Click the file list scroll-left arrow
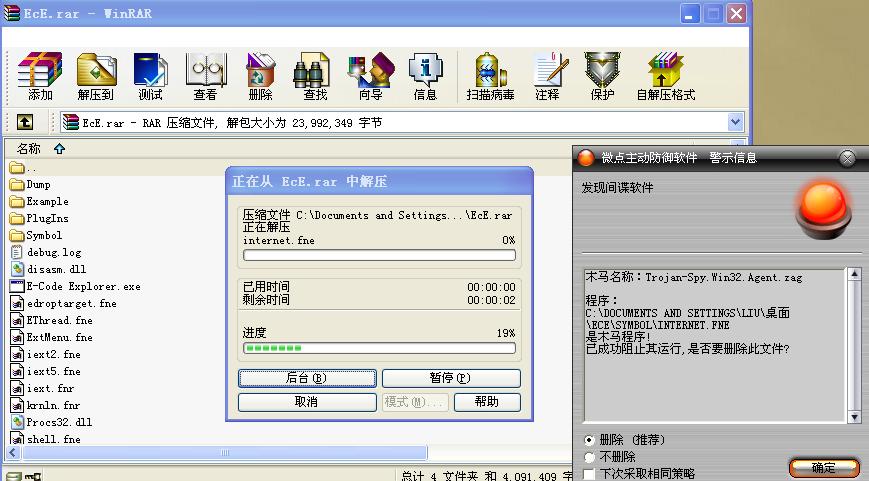 click(13, 453)
